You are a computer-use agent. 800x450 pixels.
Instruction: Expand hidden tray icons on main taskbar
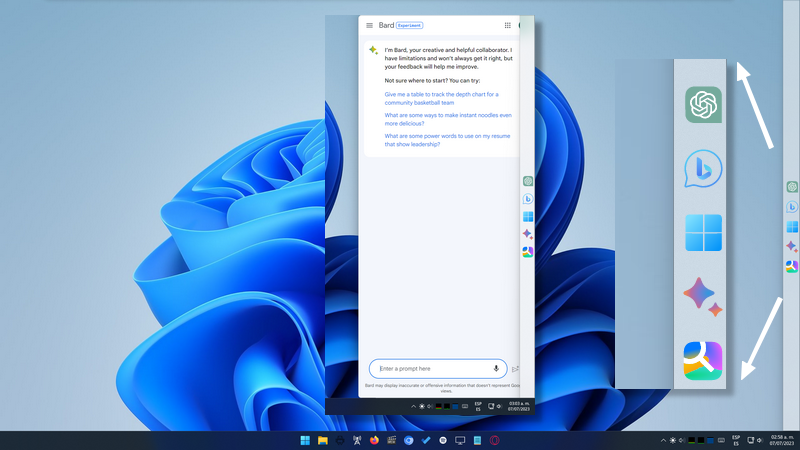(663, 440)
